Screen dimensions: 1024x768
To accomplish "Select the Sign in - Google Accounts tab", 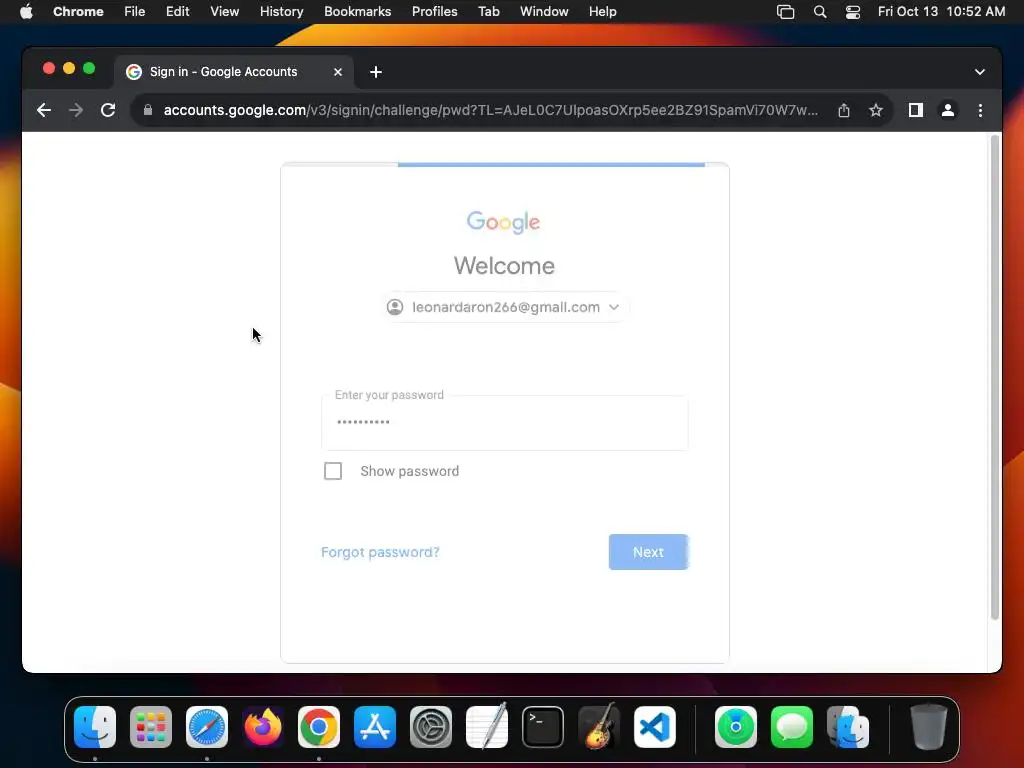I will point(235,72).
